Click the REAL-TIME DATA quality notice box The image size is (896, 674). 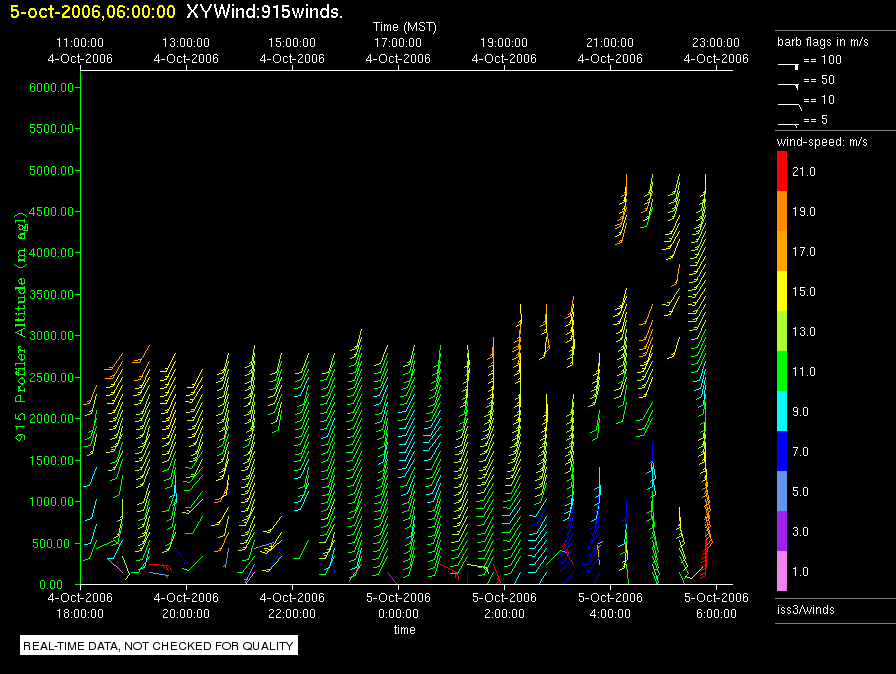tap(159, 646)
